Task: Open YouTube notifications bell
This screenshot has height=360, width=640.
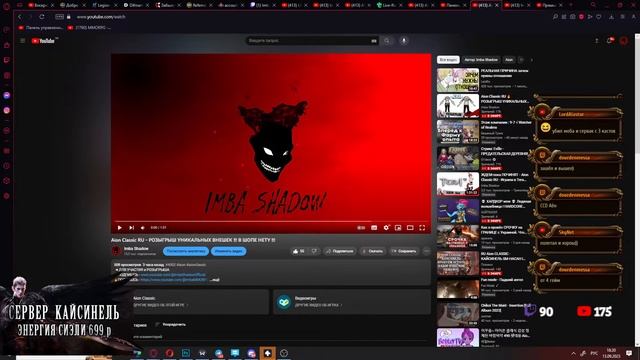Action: click(610, 41)
